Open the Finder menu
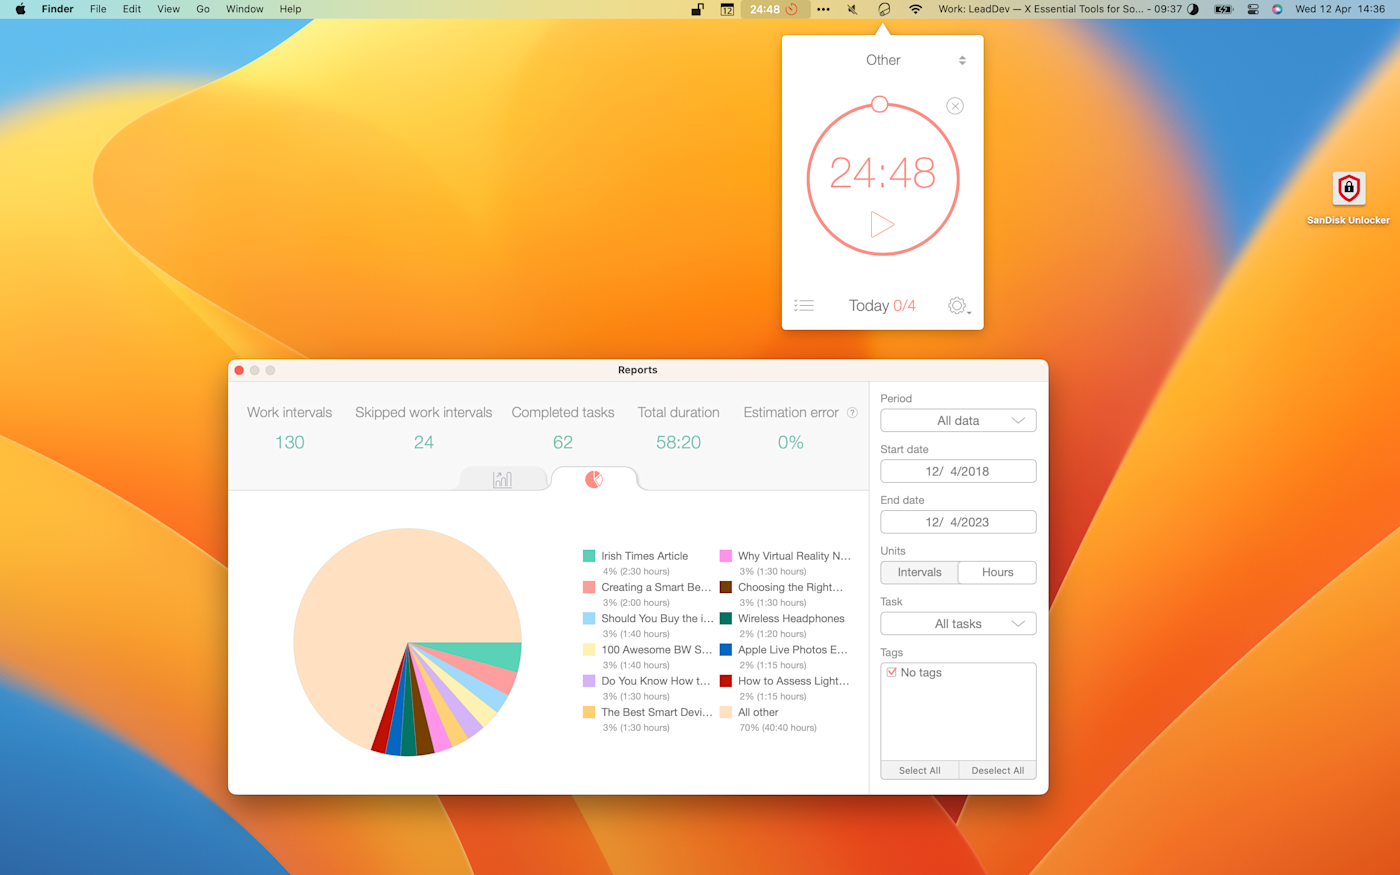This screenshot has height=875, width=1400. (x=57, y=9)
